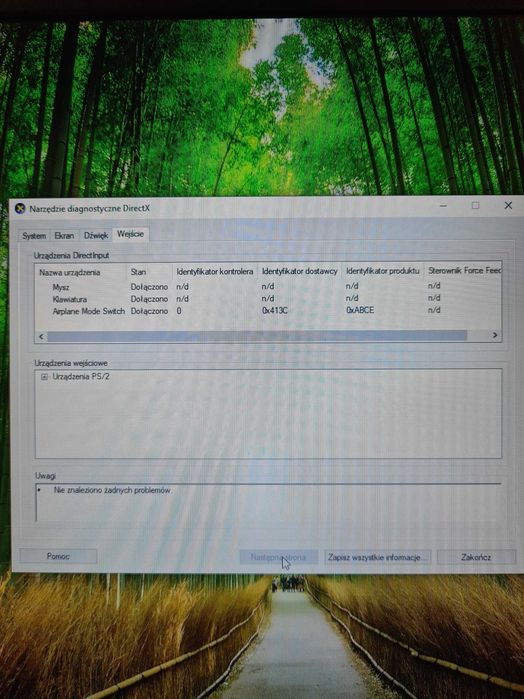The height and width of the screenshot is (699, 524).
Task: Close the Narzędzie diagnostyczne DirectX window
Action: (x=508, y=206)
